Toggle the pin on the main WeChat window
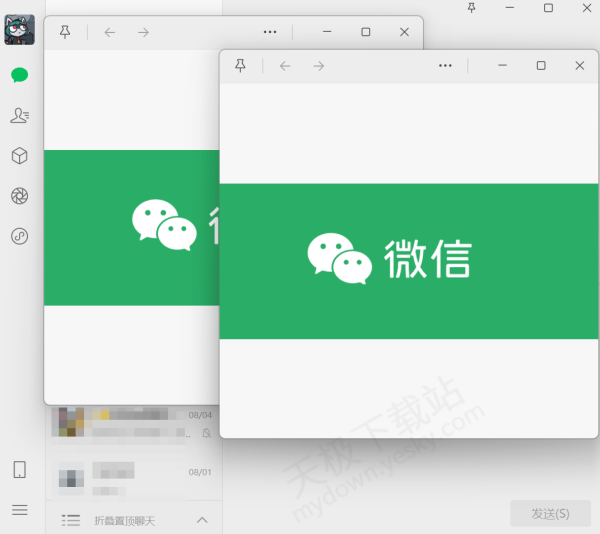Screen dimensions: 600x534 tap(472, 8)
